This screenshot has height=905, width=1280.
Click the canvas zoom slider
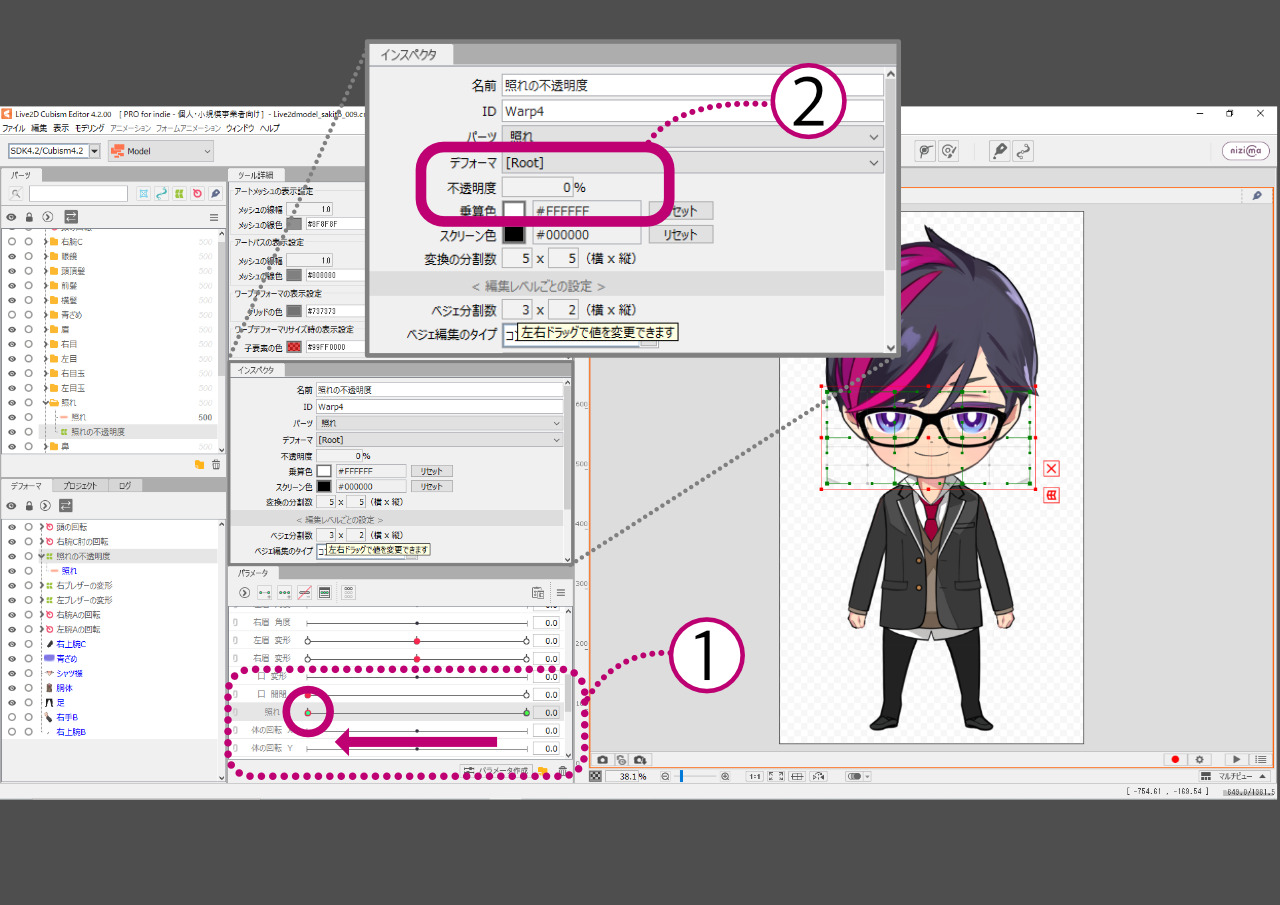[695, 776]
